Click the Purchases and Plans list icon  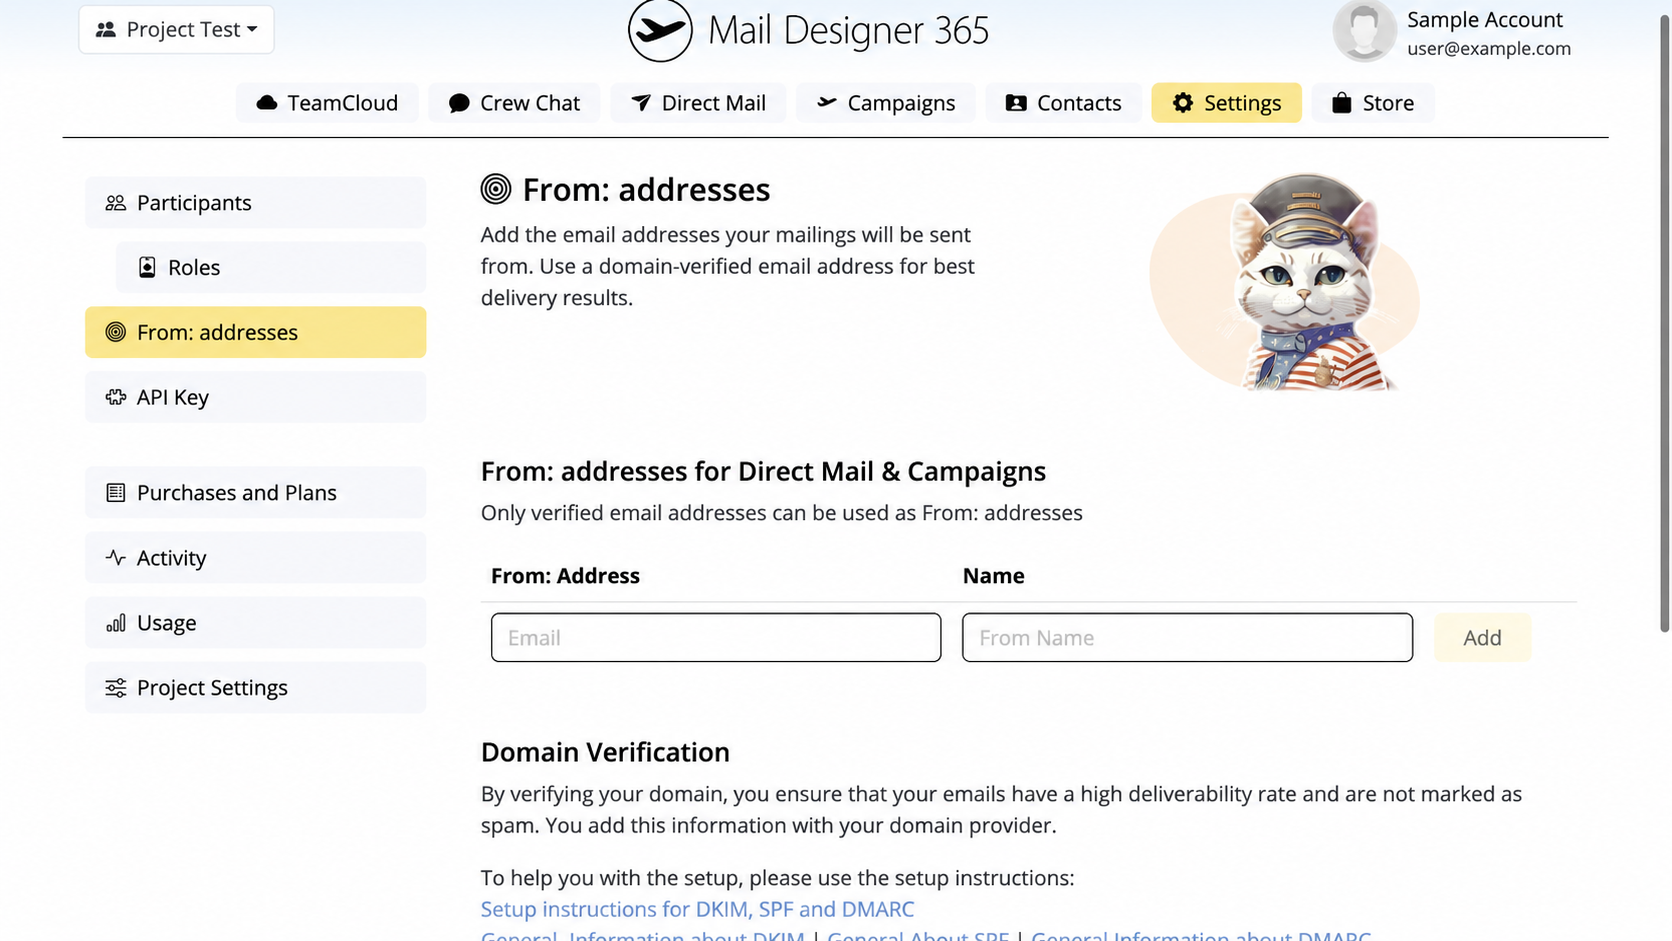pos(116,493)
